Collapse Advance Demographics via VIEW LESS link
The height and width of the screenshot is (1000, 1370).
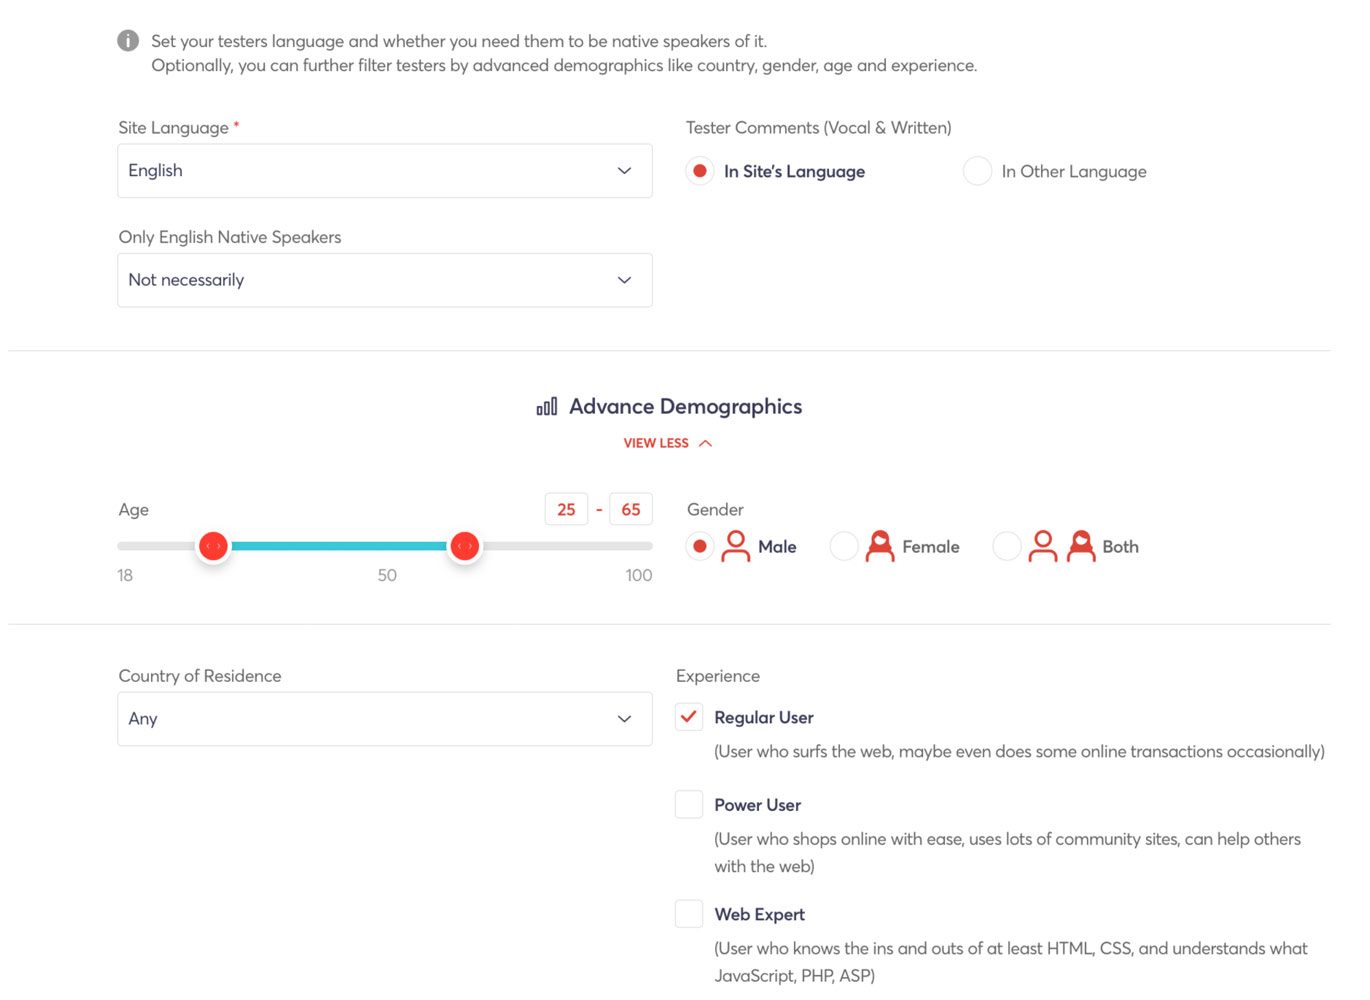pyautogui.click(x=656, y=442)
